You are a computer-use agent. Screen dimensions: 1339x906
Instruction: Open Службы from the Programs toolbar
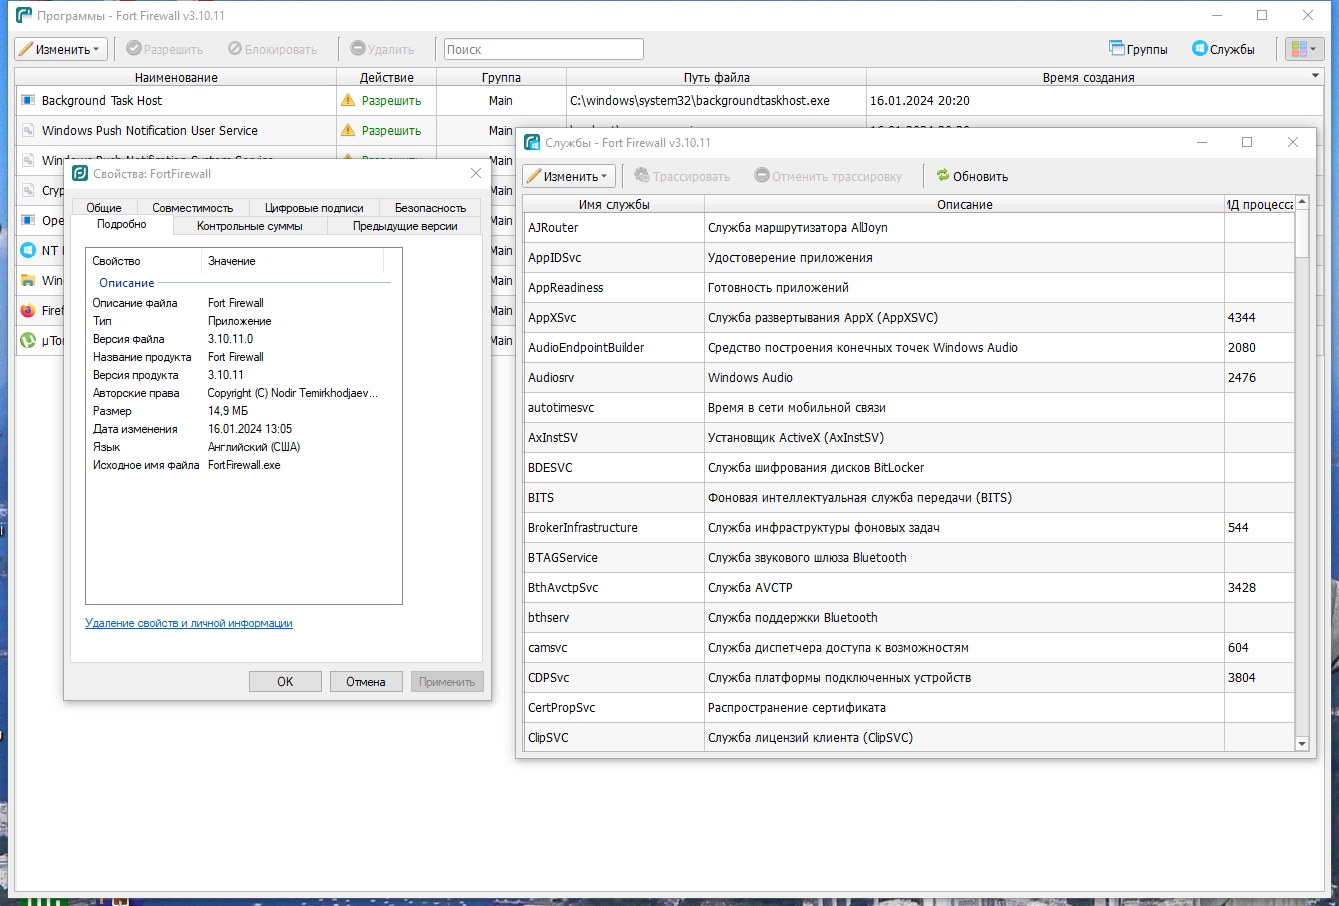pos(1223,49)
